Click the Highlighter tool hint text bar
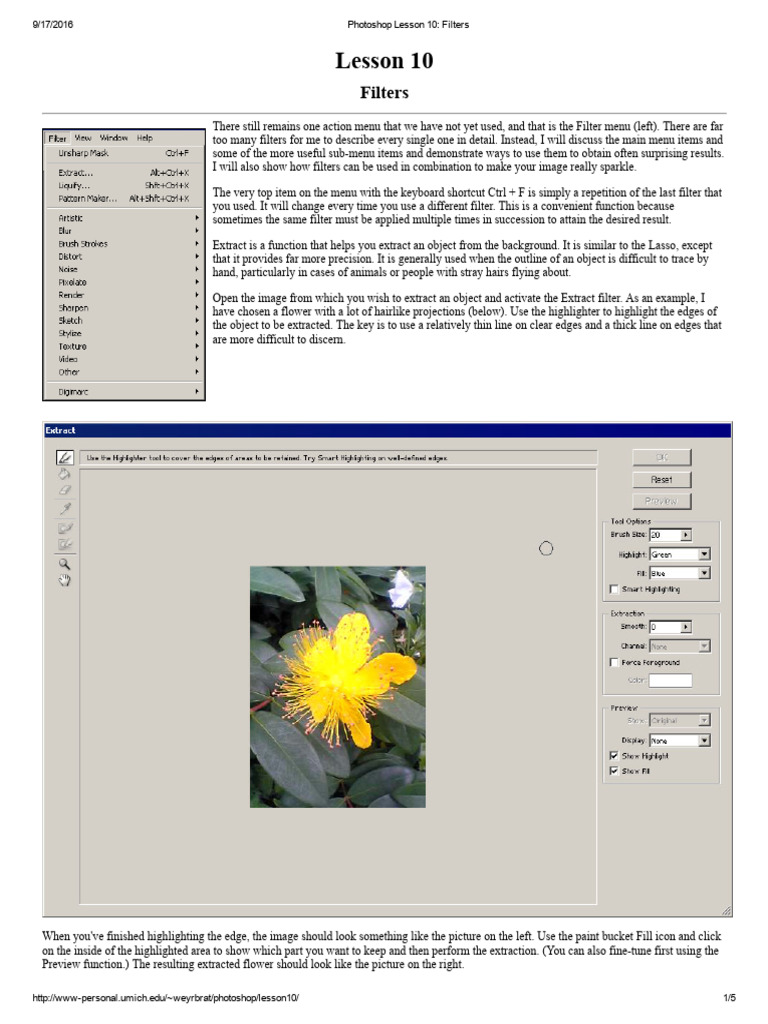768x1024 pixels. click(338, 458)
